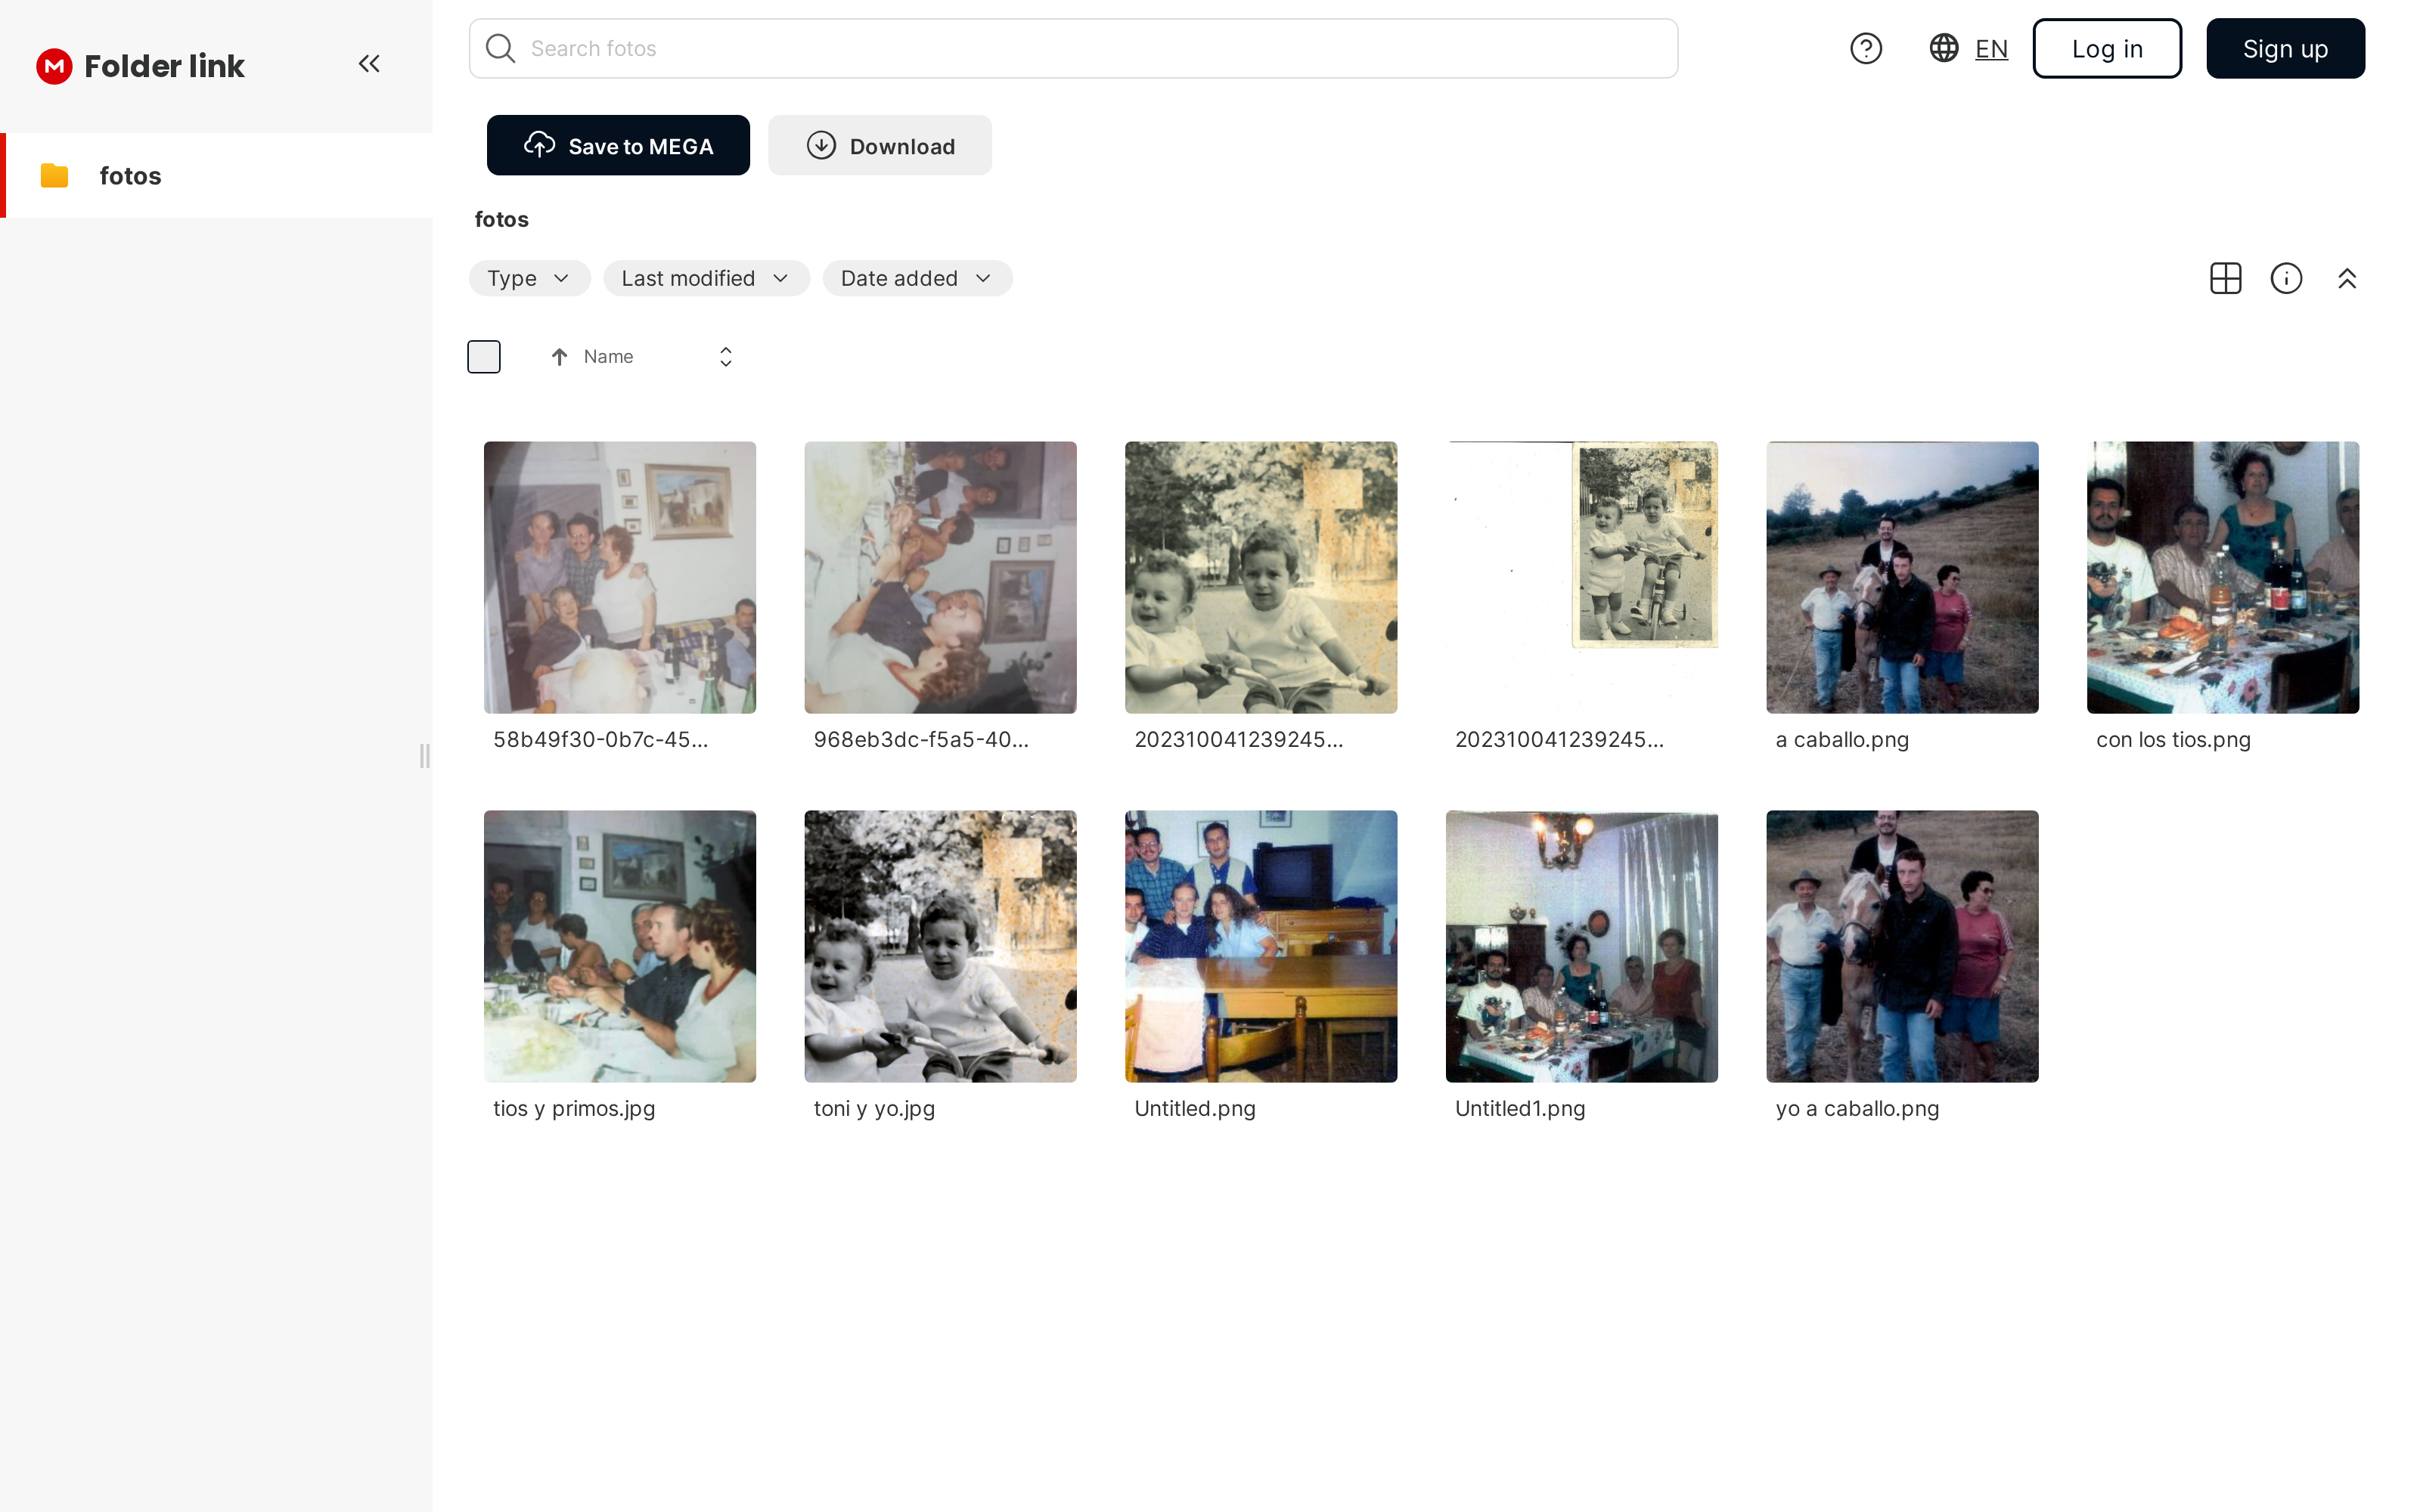Collapse the header with double up-chevron
The image size is (2420, 1512).
(2347, 278)
